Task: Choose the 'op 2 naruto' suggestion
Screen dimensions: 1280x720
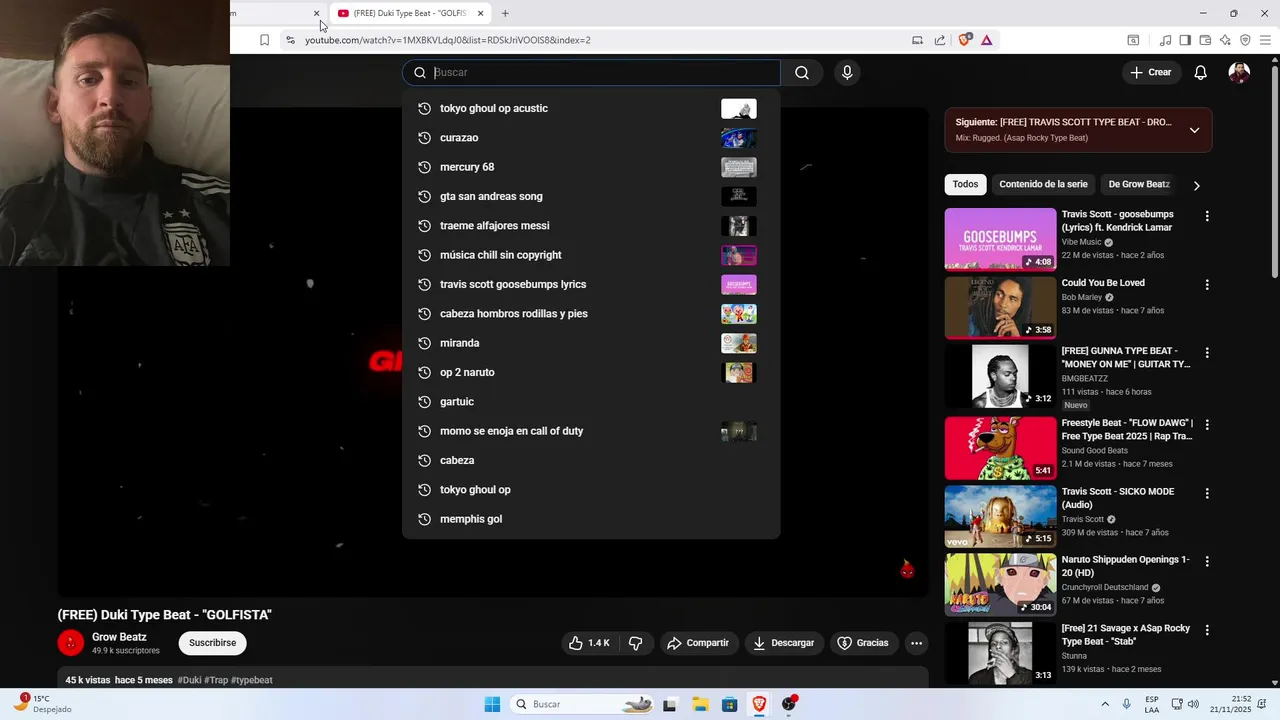Action: [590, 372]
